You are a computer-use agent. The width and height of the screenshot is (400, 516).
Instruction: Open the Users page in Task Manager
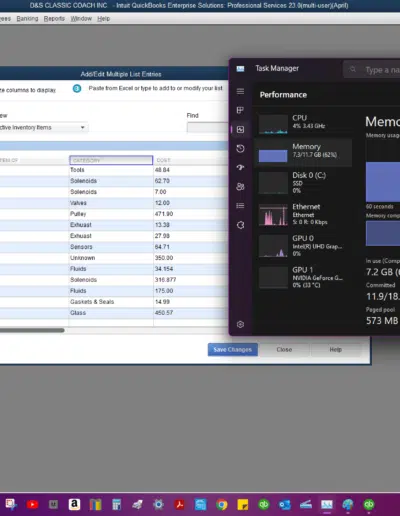pyautogui.click(x=240, y=186)
